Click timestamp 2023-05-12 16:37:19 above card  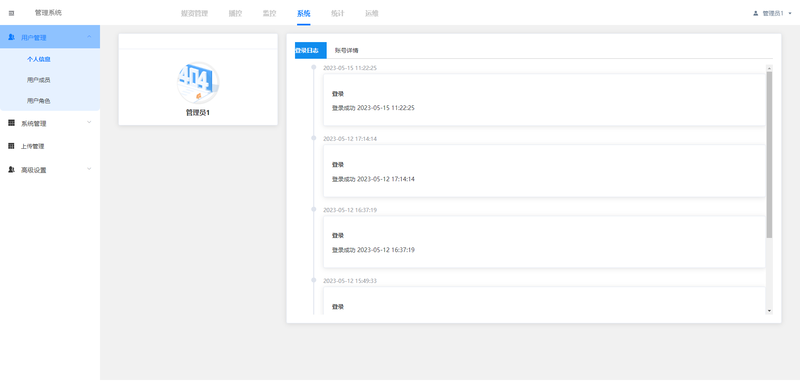(350, 210)
